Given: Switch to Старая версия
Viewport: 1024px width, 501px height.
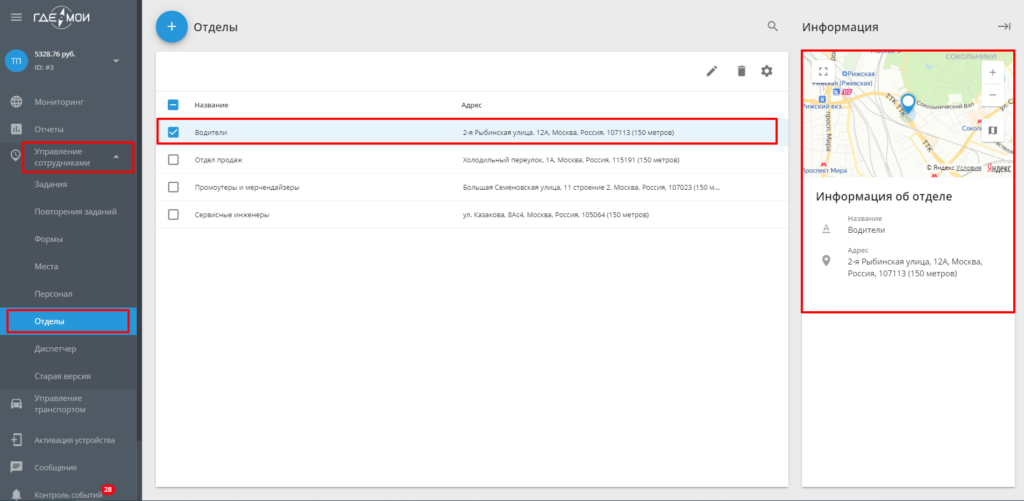Looking at the screenshot, I should point(62,376).
